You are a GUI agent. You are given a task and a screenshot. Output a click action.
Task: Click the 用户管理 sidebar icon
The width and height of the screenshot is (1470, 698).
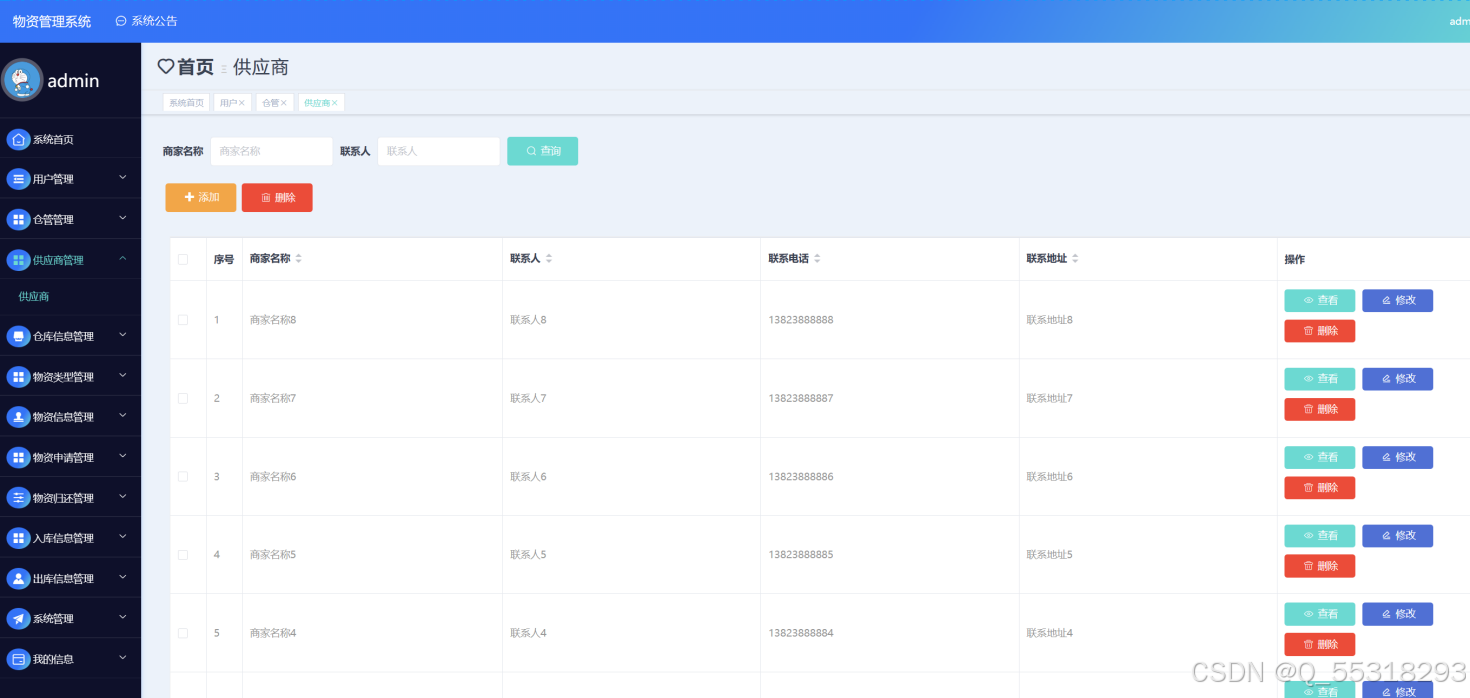tap(18, 179)
